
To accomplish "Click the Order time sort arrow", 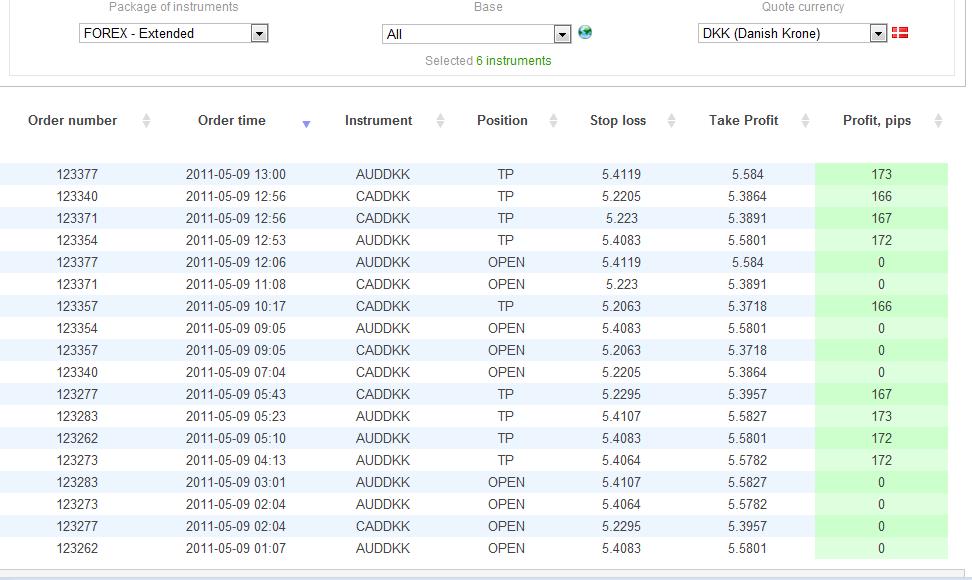I will click(306, 123).
